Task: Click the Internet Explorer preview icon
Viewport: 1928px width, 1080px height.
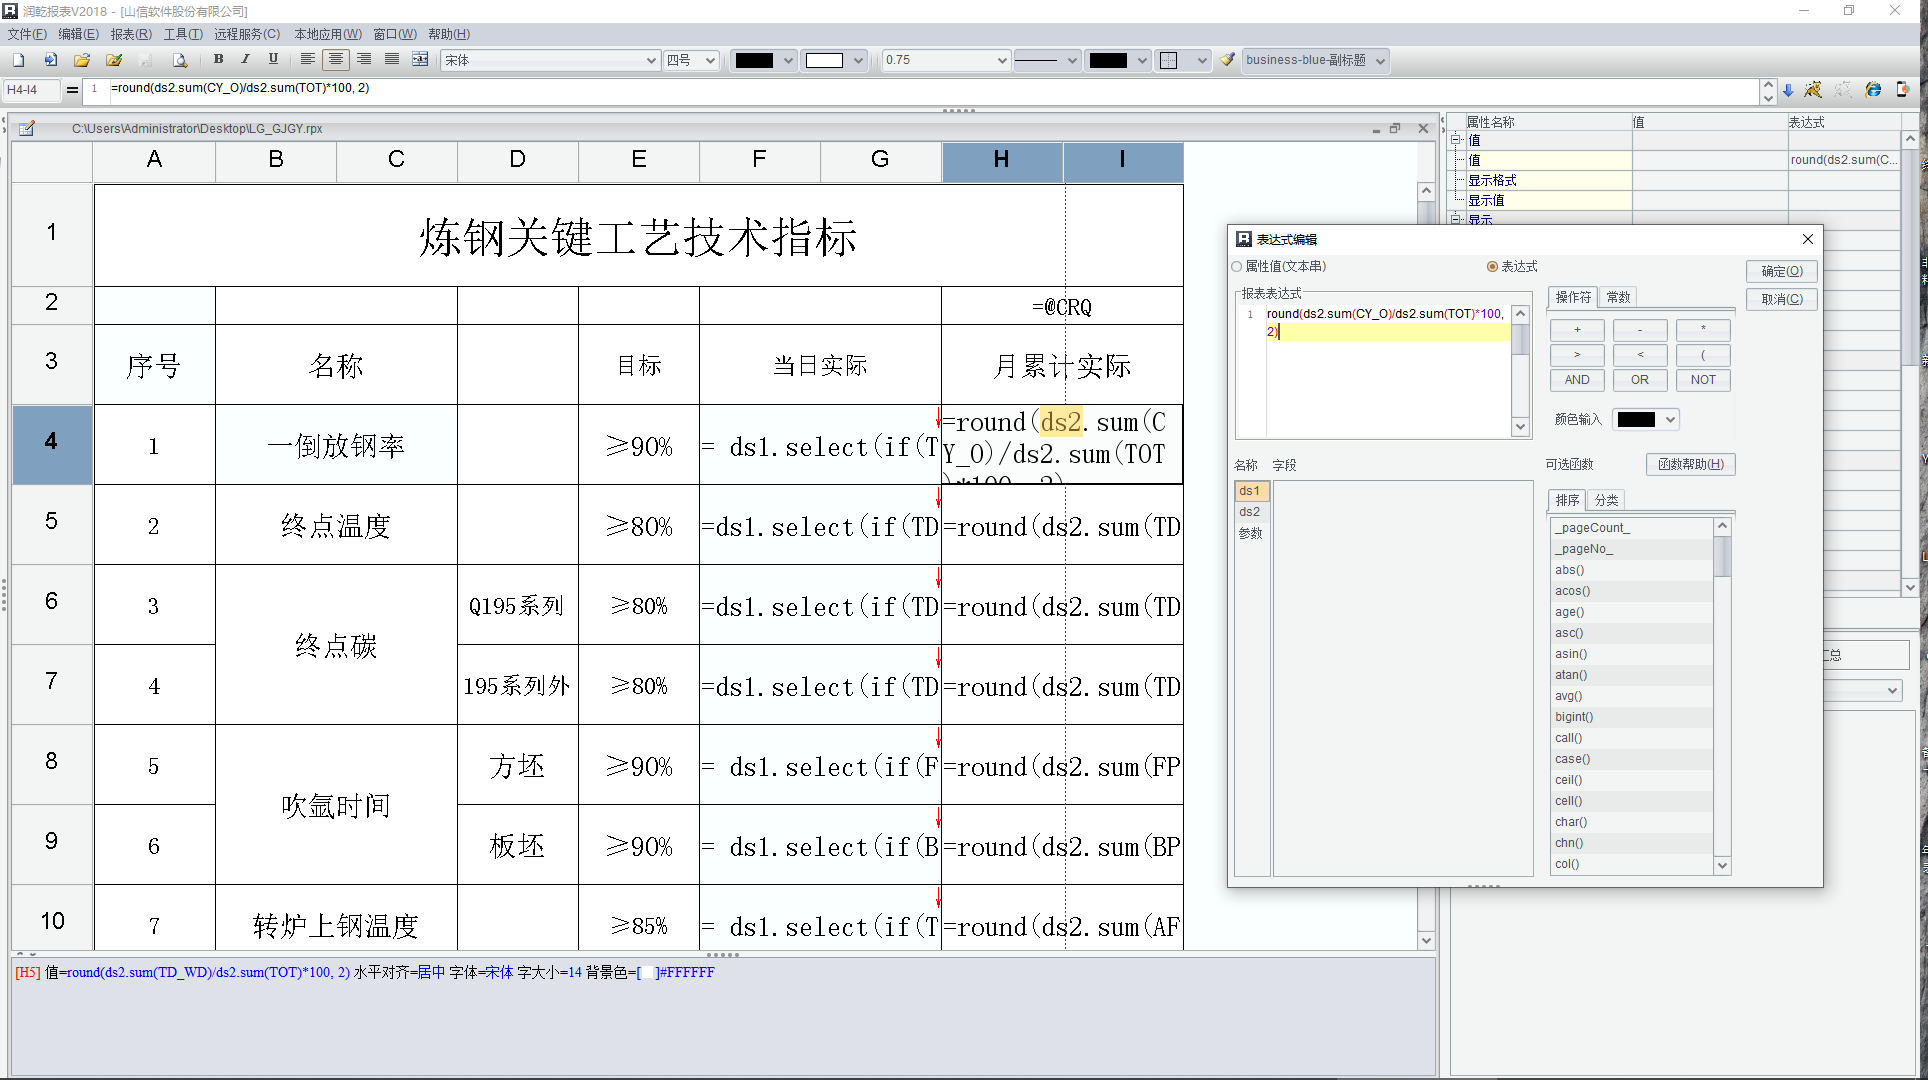Action: coord(1873,90)
